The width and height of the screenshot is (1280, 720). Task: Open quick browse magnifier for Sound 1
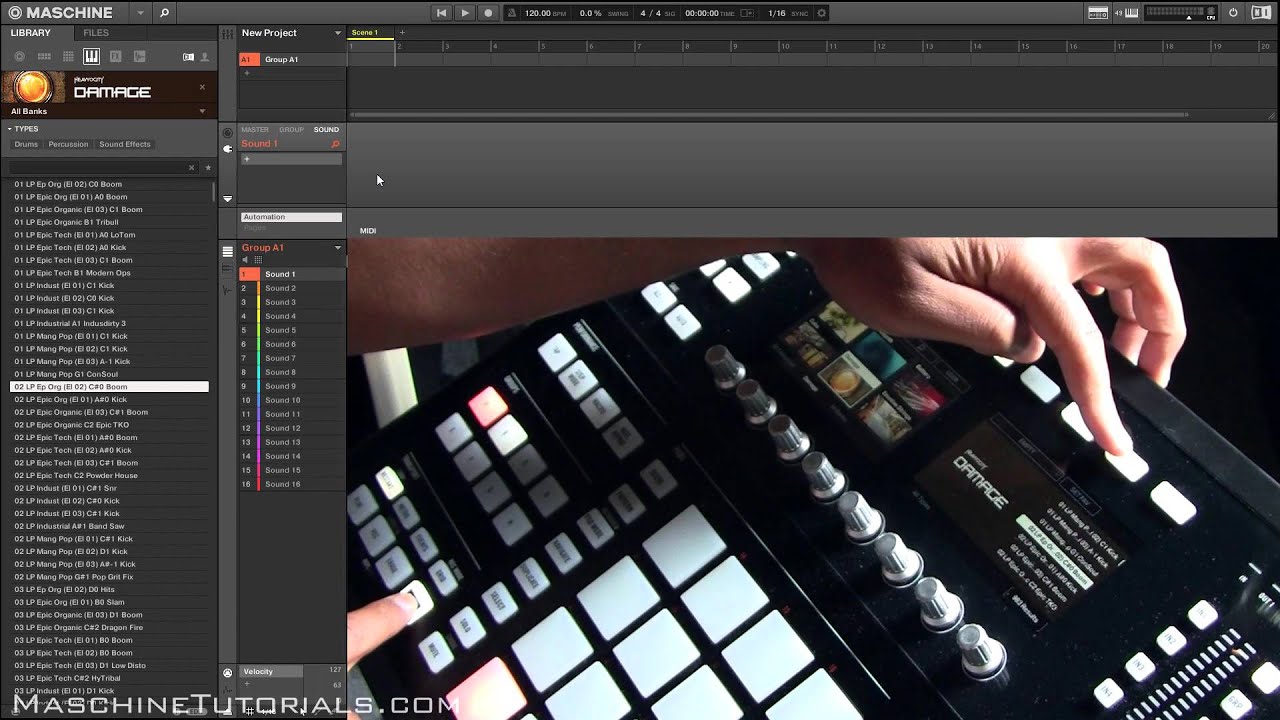pyautogui.click(x=336, y=144)
